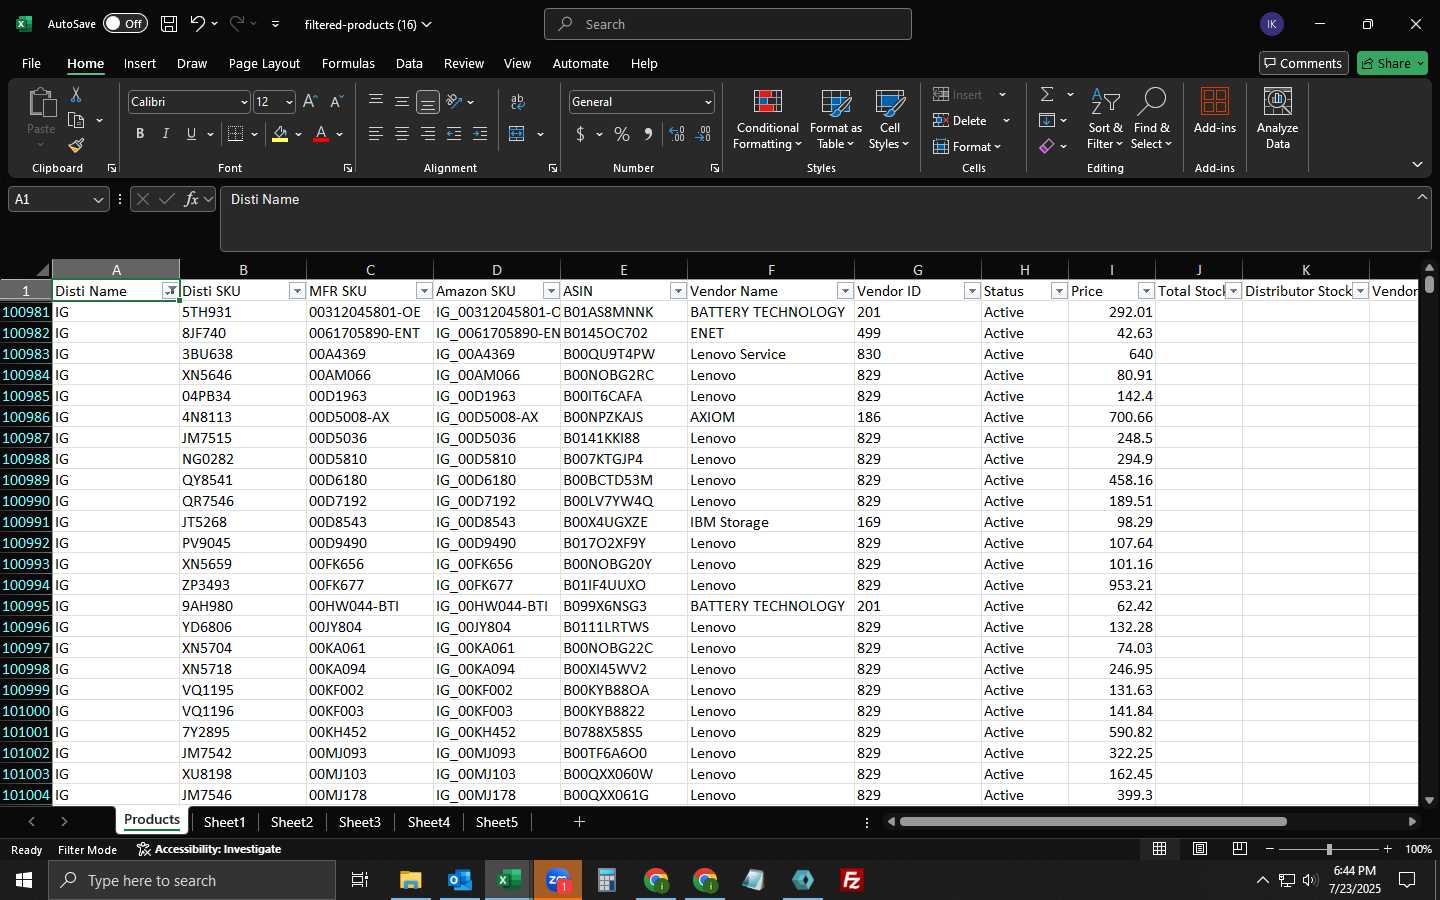Screen dimensions: 1440x900
Task: Click the AutoSum sigma icon
Action: coord(1047,94)
